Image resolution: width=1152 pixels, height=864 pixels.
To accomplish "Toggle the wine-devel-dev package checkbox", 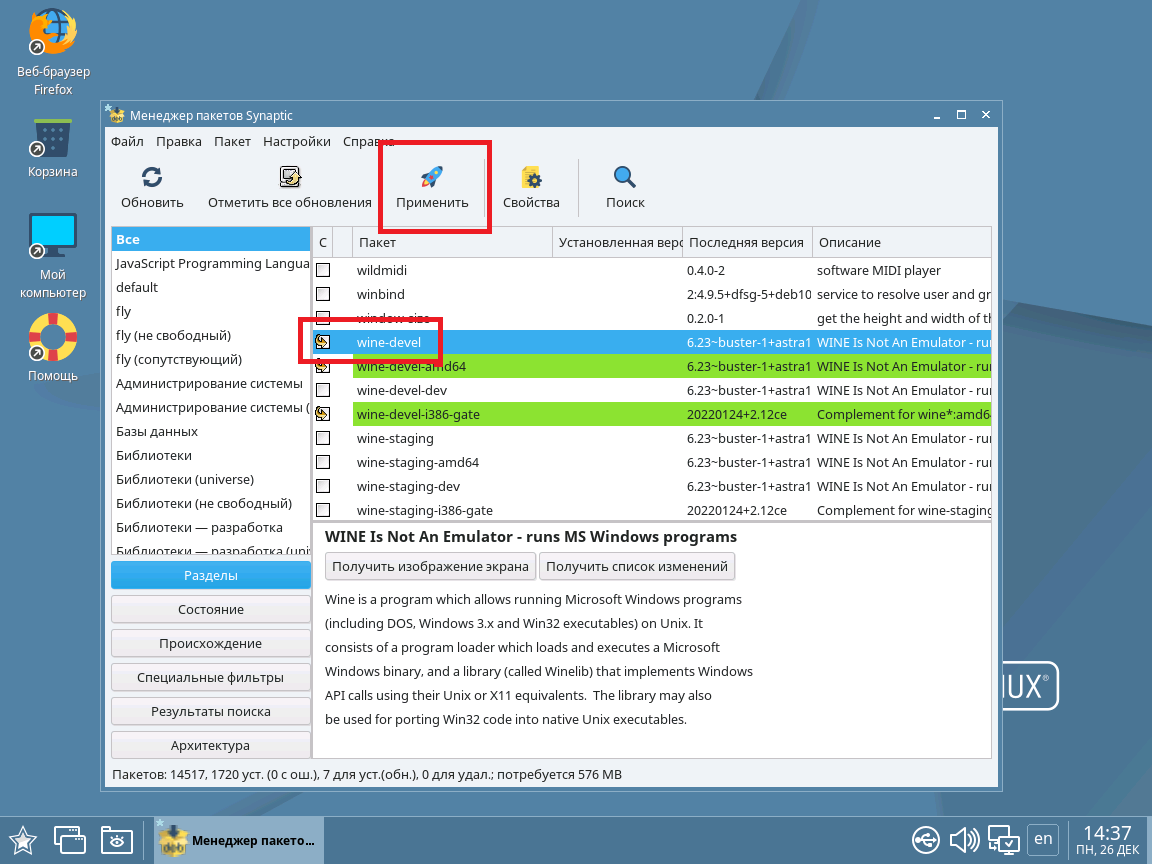I will point(323,390).
